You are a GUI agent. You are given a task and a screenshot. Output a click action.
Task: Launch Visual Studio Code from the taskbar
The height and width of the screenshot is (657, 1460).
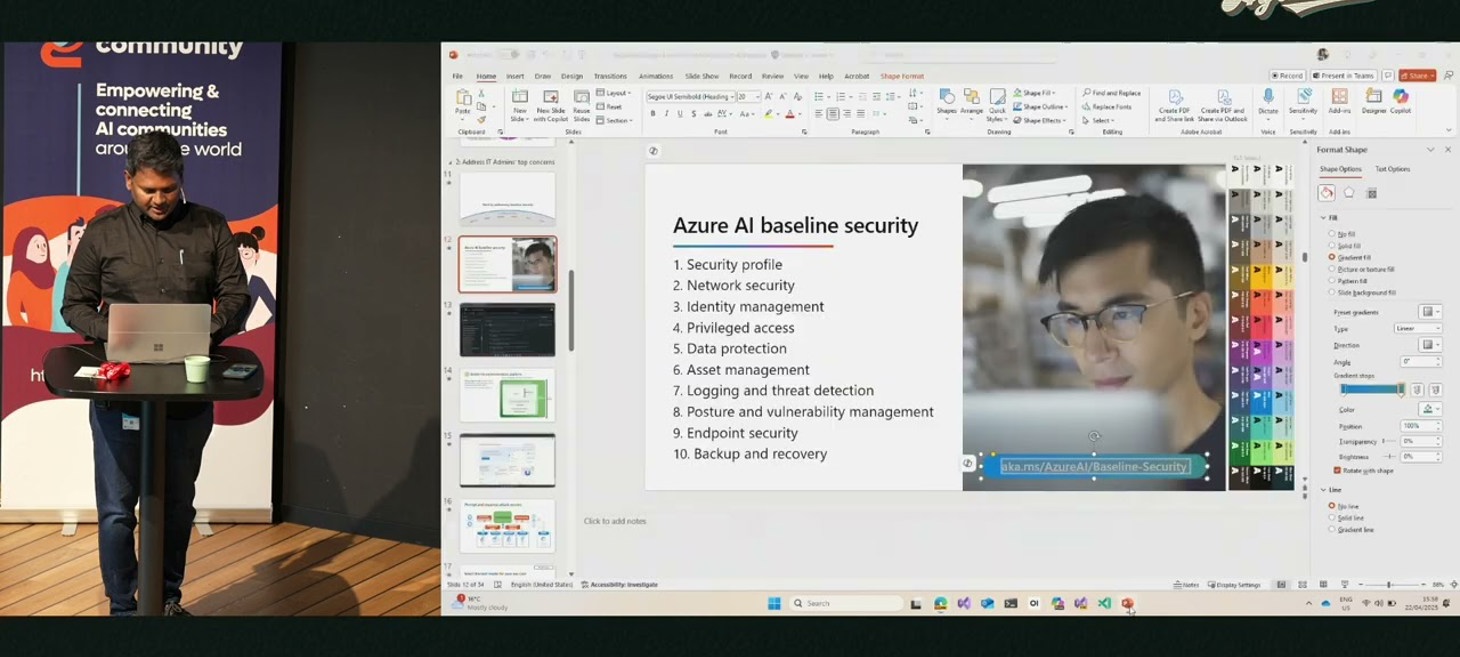pyautogui.click(x=1105, y=603)
